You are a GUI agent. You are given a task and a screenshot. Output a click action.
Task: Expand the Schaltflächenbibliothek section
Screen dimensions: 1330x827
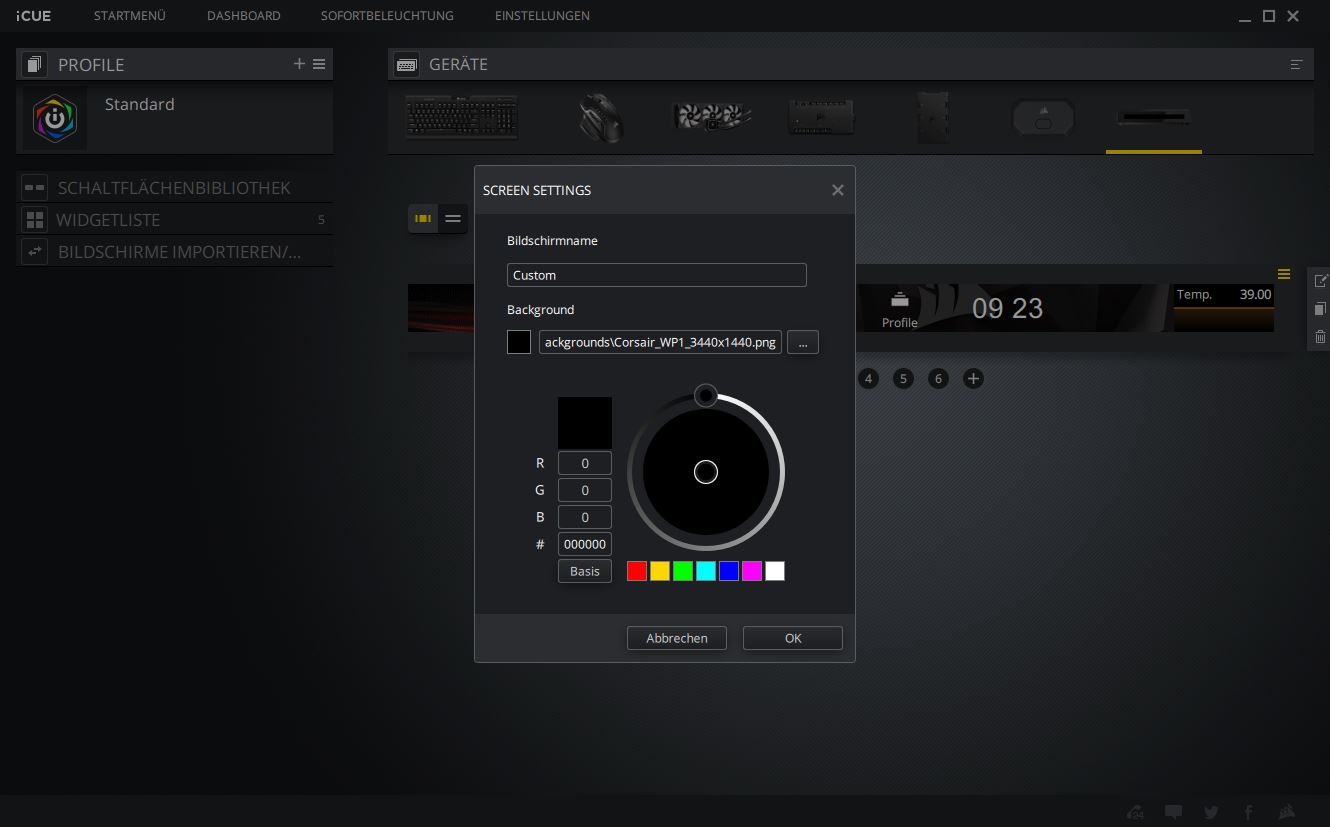(x=174, y=188)
